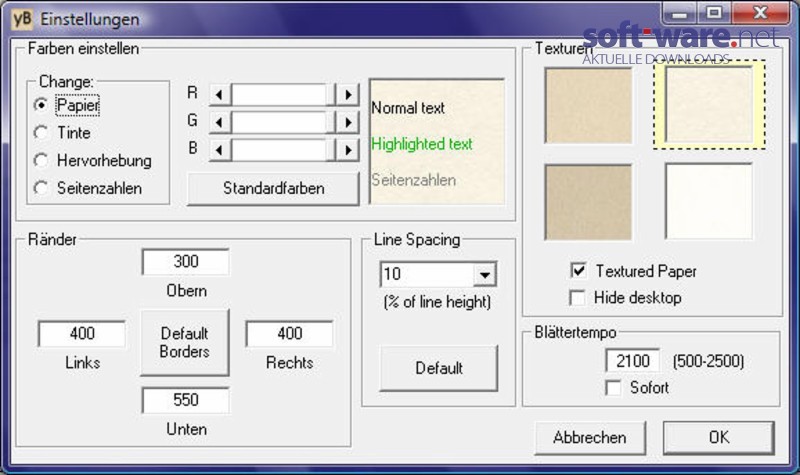Increase the R value with right arrow
The height and width of the screenshot is (475, 800).
click(348, 94)
